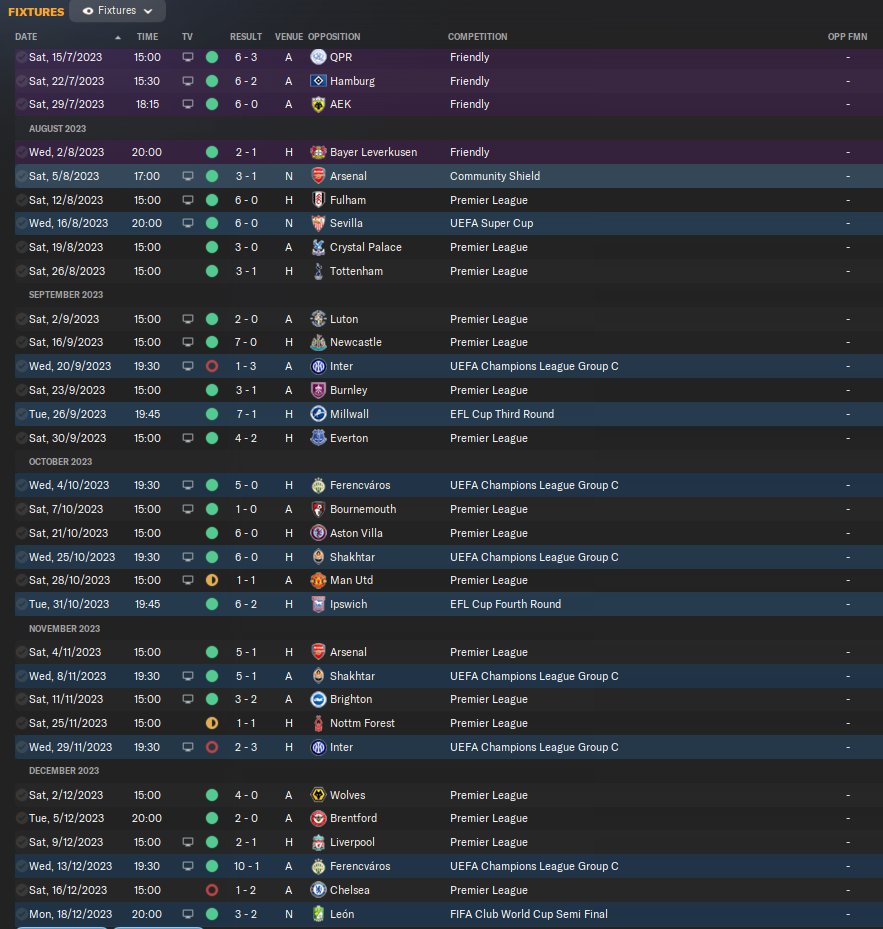Image resolution: width=883 pixels, height=929 pixels.
Task: Click the green win indicator for Newcastle match
Action: (x=212, y=342)
